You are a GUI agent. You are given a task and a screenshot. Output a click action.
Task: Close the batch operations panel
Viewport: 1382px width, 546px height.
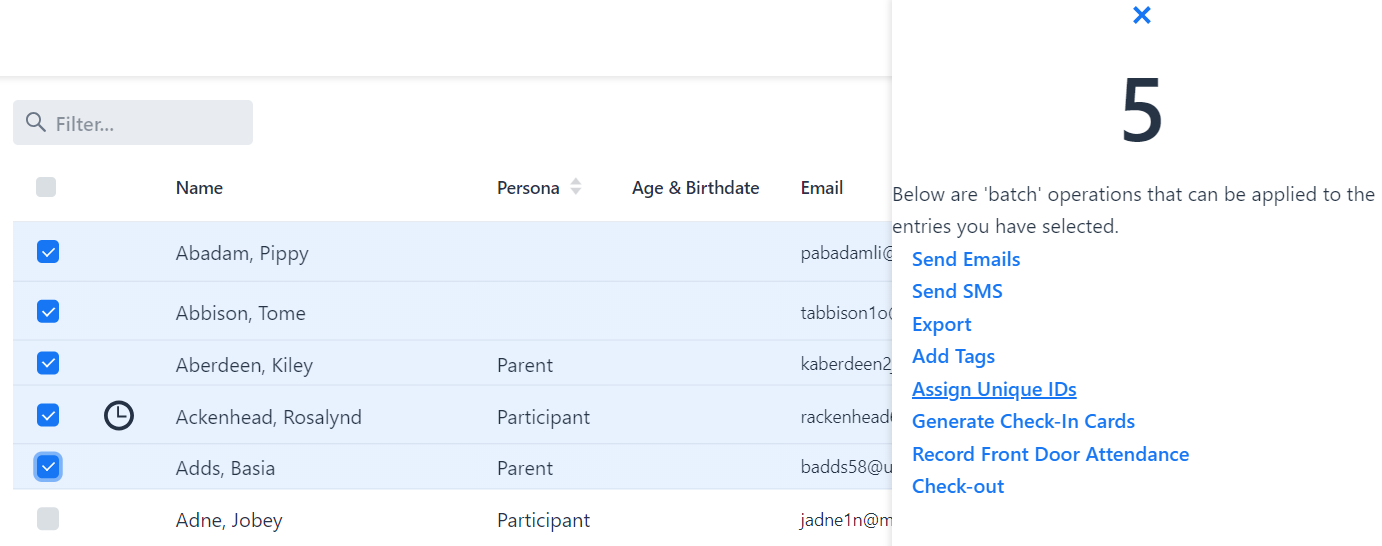coord(1141,15)
